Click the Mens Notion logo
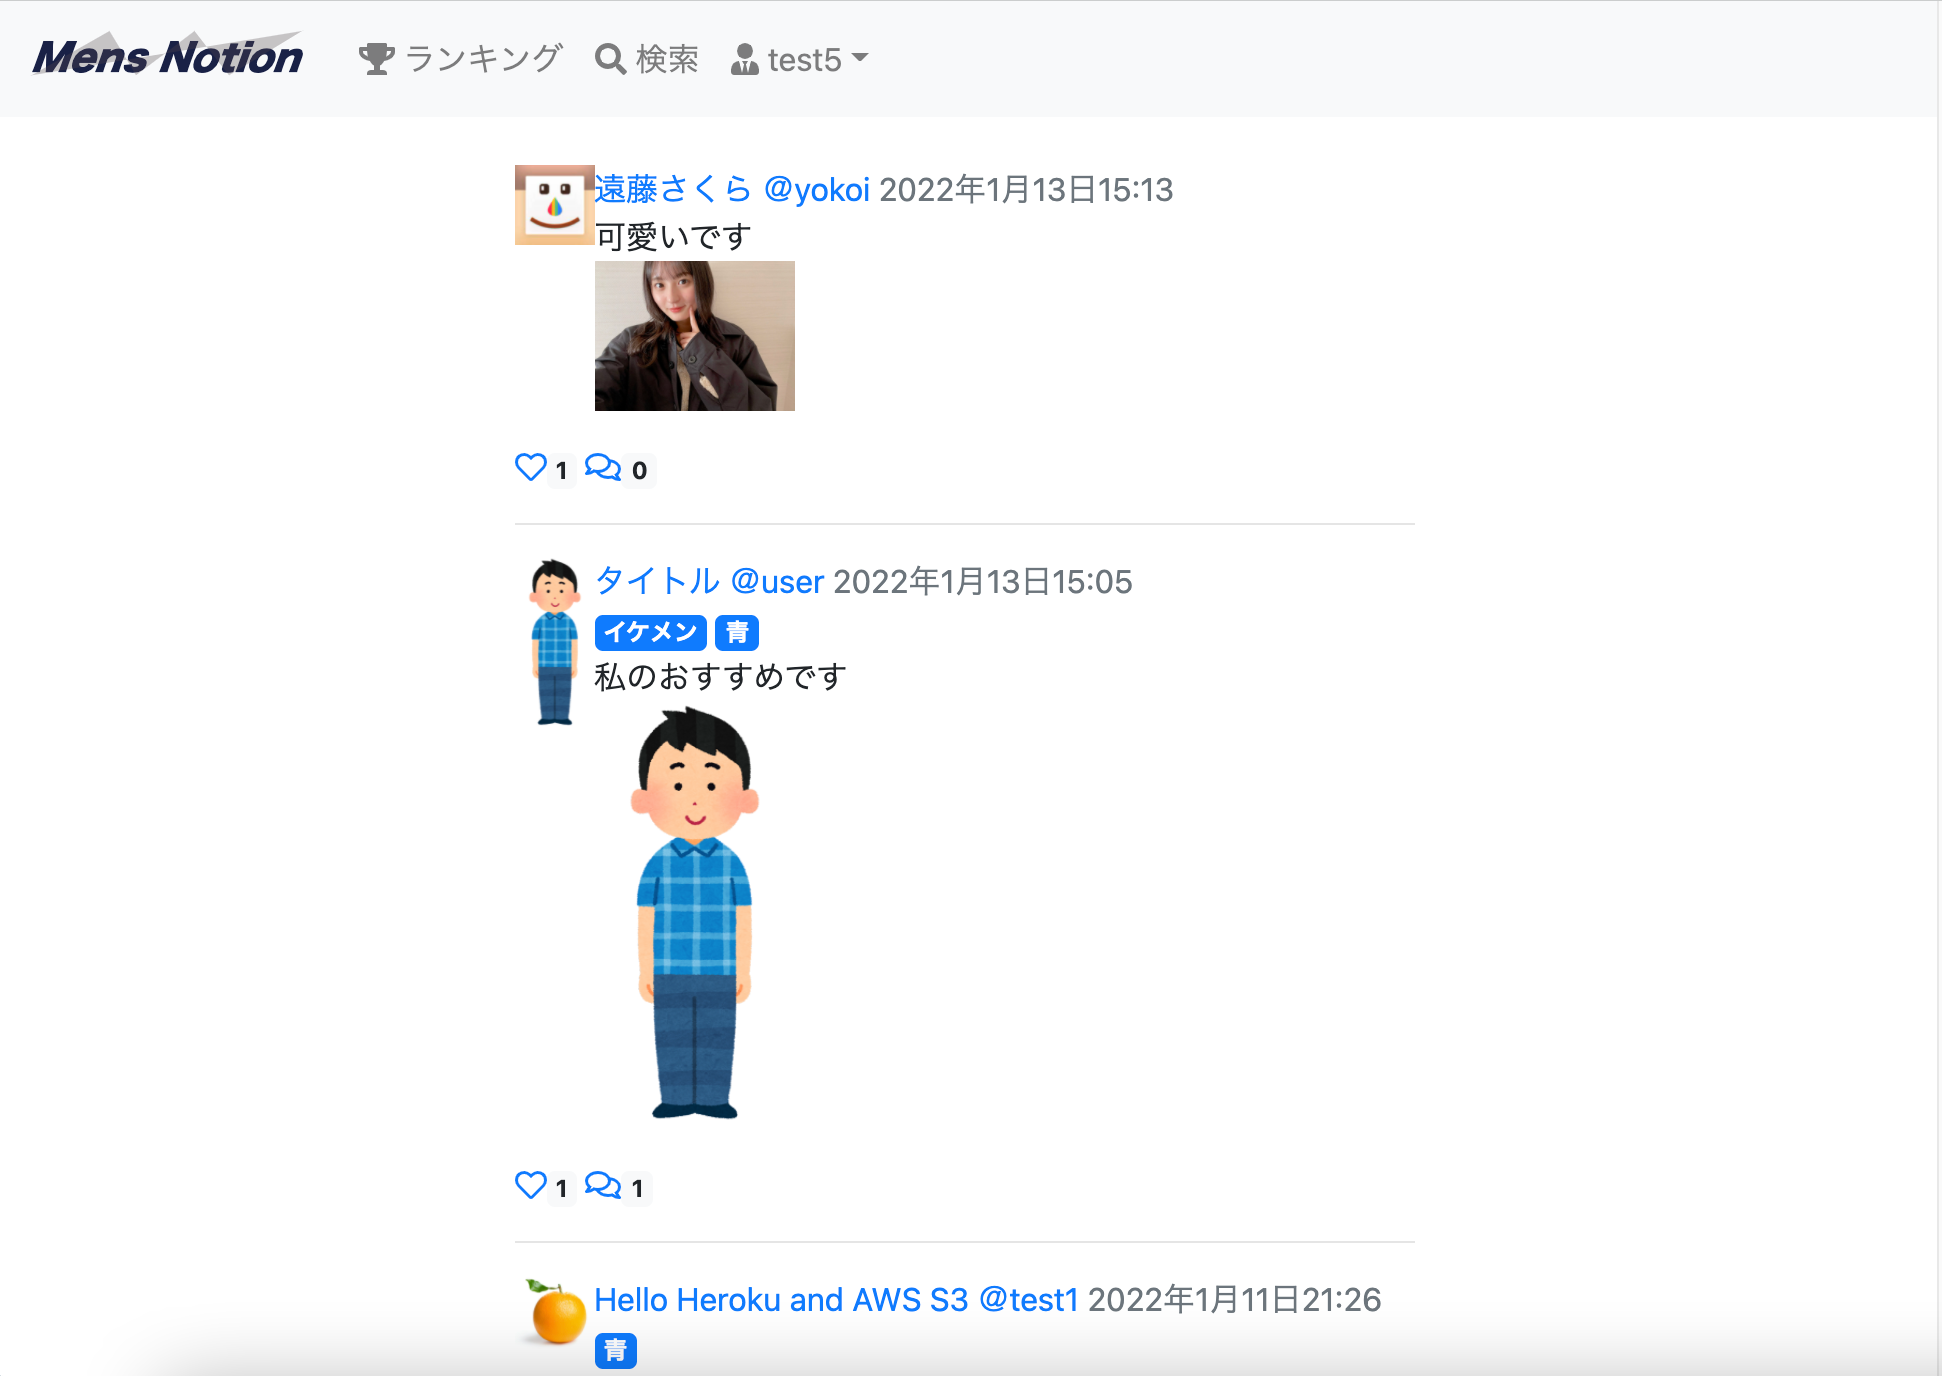This screenshot has width=1942, height=1376. pyautogui.click(x=168, y=57)
